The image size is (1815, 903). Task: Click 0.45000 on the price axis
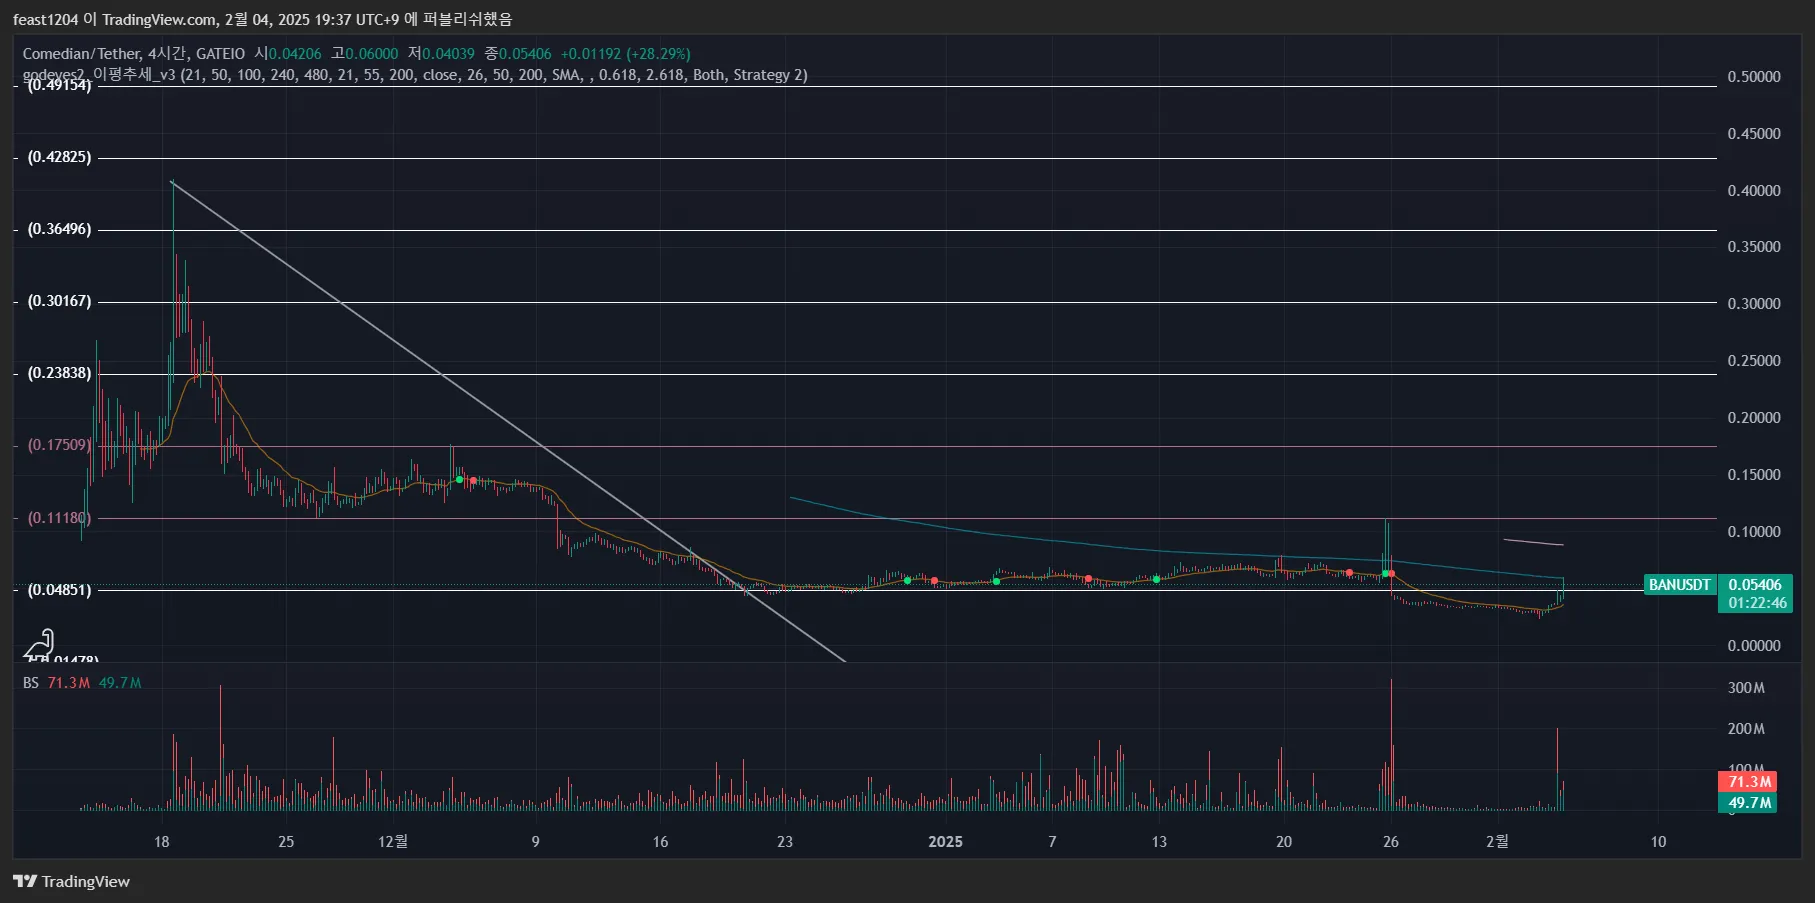[x=1754, y=134]
